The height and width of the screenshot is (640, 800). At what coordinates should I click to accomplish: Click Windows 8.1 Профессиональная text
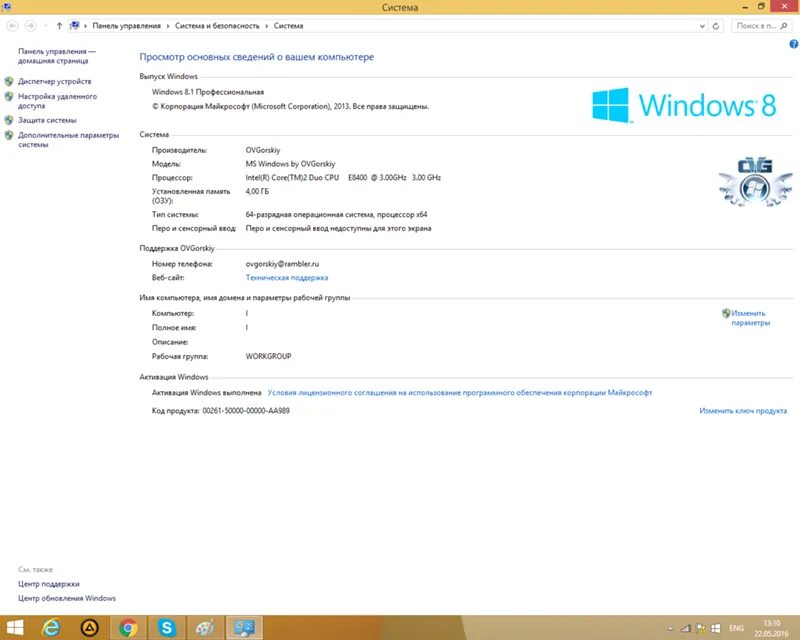(208, 92)
